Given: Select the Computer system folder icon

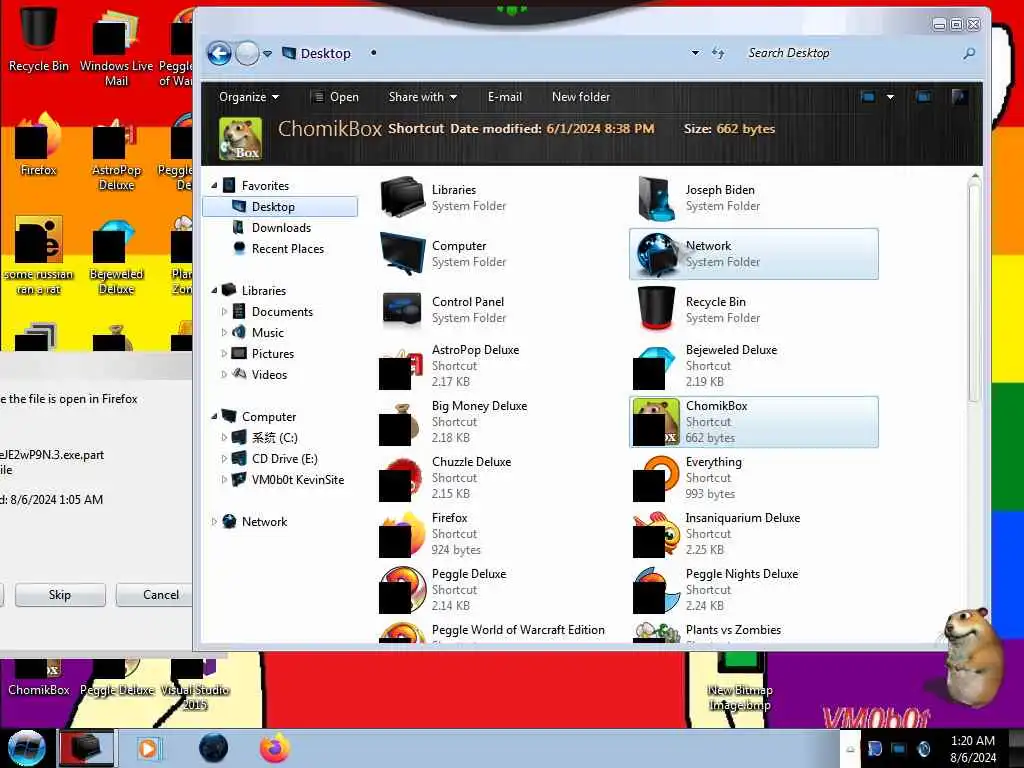Looking at the screenshot, I should (x=402, y=253).
